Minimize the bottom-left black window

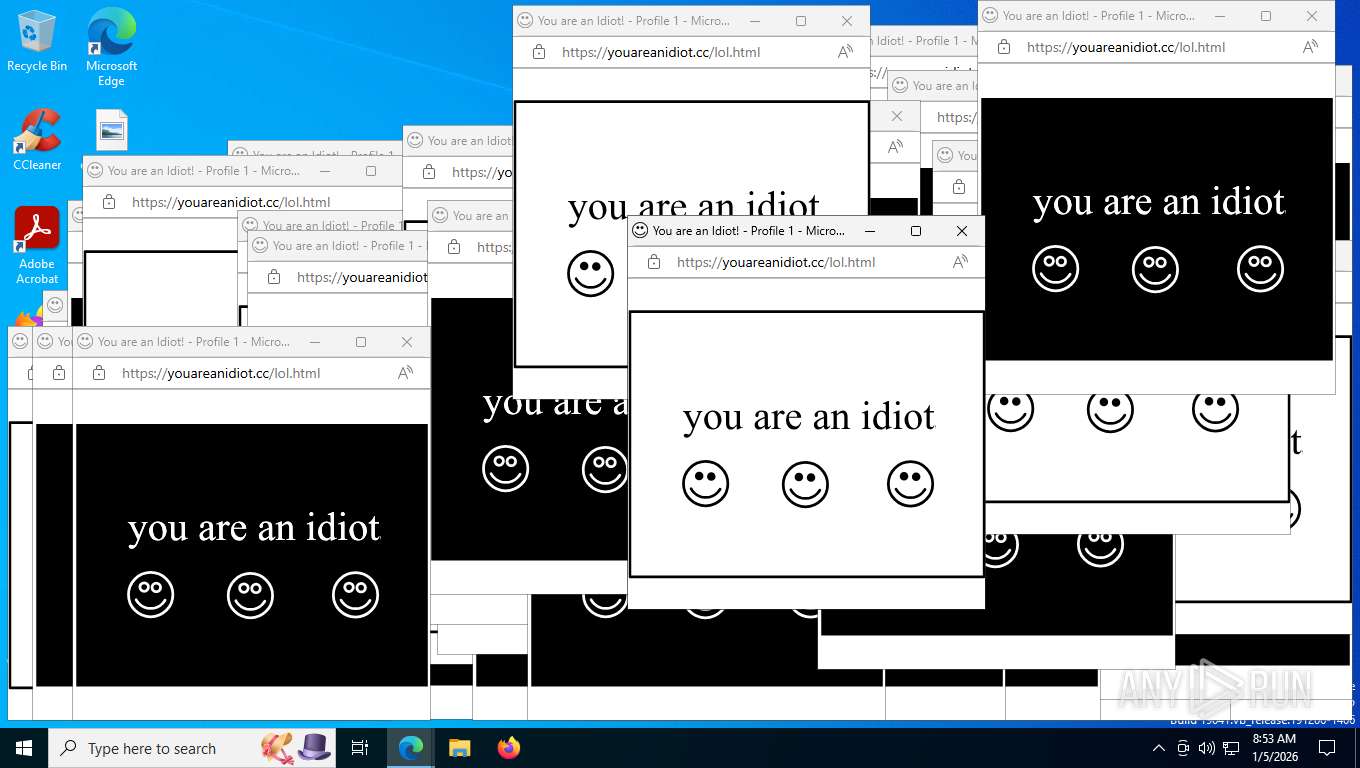pyautogui.click(x=314, y=342)
